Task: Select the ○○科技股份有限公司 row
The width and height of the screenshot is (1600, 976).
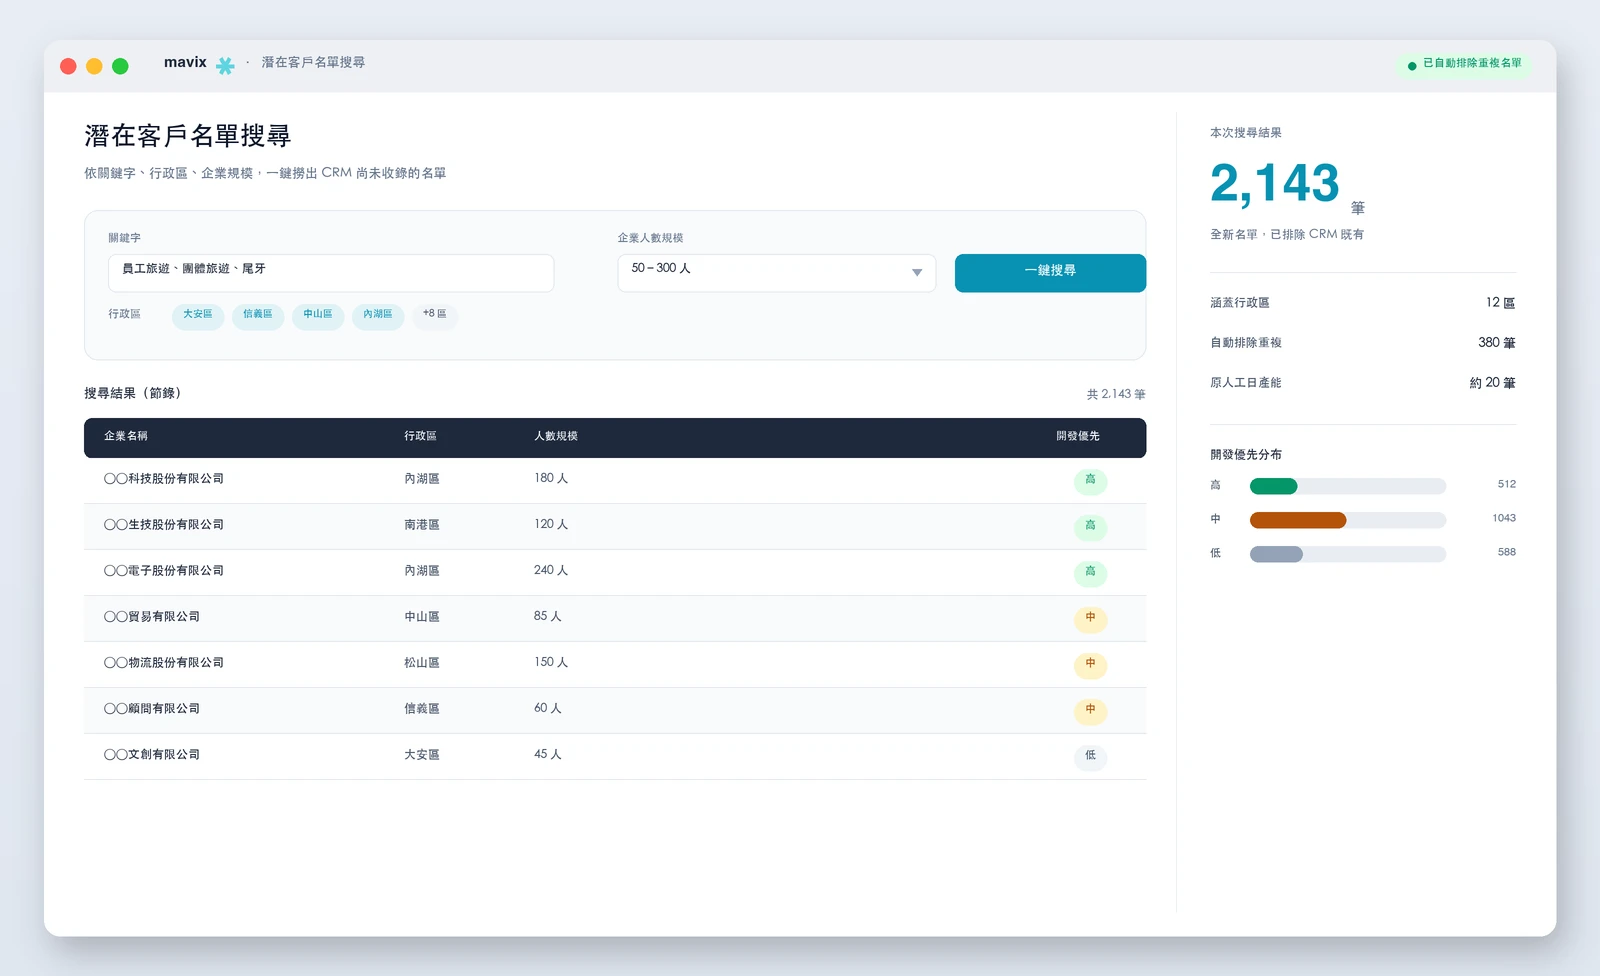Action: (x=615, y=480)
